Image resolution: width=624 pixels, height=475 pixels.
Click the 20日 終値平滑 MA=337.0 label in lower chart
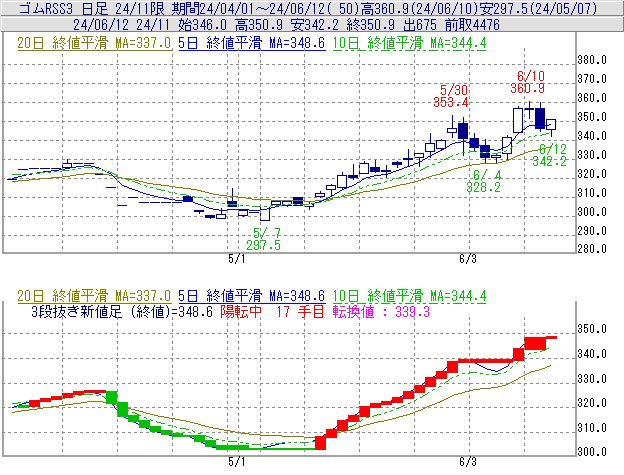point(94,296)
